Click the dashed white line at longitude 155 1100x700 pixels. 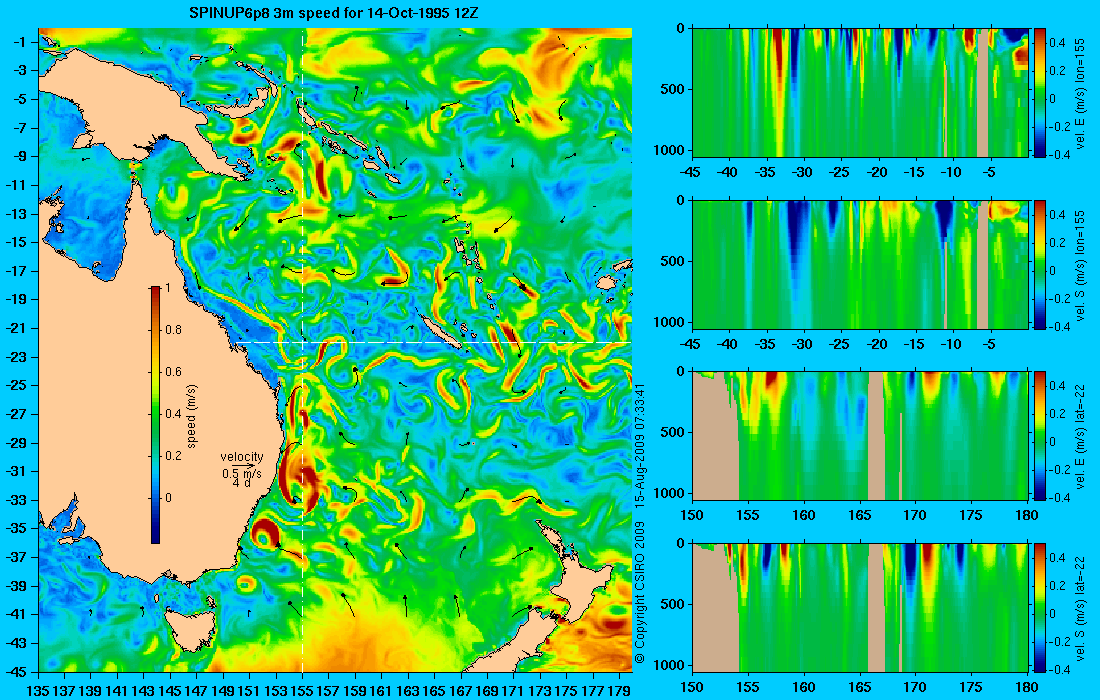[302, 350]
